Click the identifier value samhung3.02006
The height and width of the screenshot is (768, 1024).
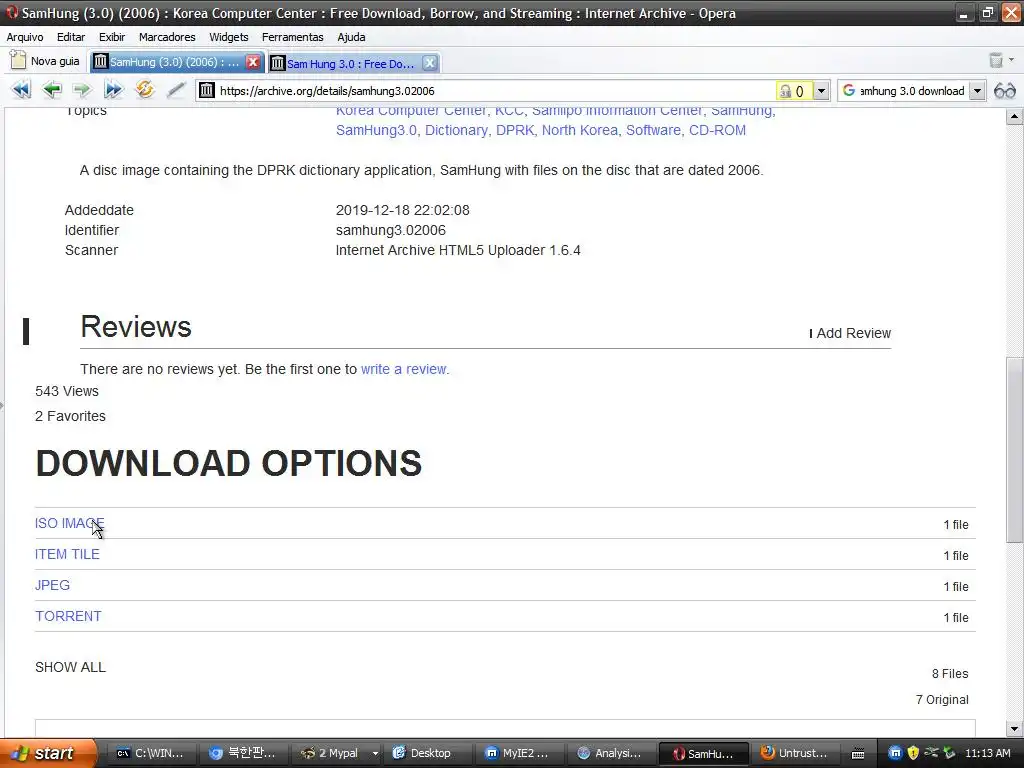(391, 230)
